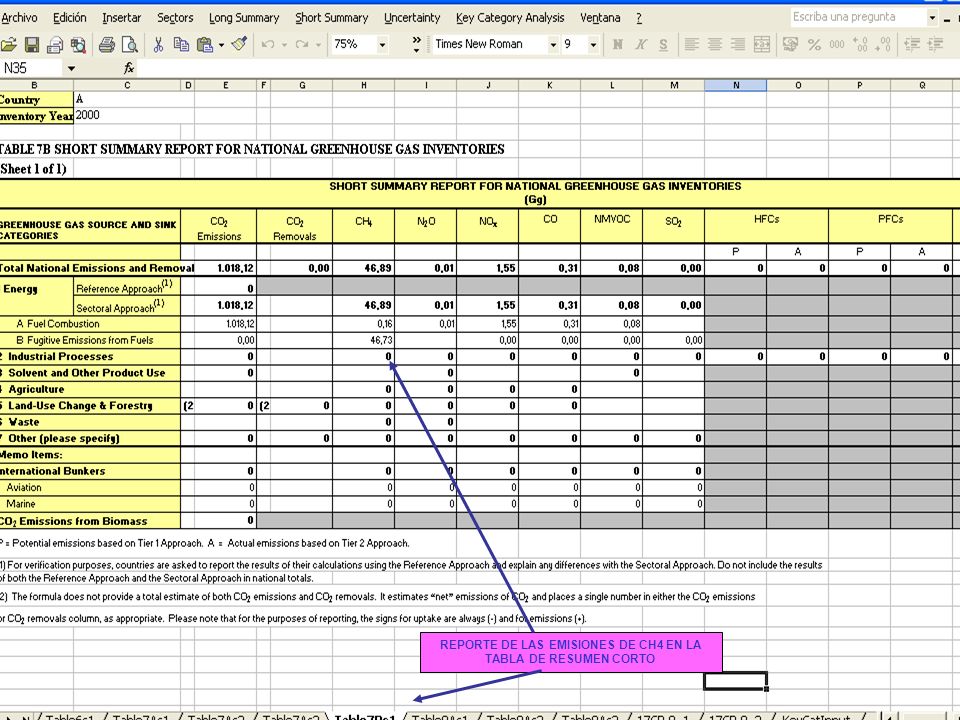Select the '46,73' fugitive CH4 cell

[x=364, y=340]
